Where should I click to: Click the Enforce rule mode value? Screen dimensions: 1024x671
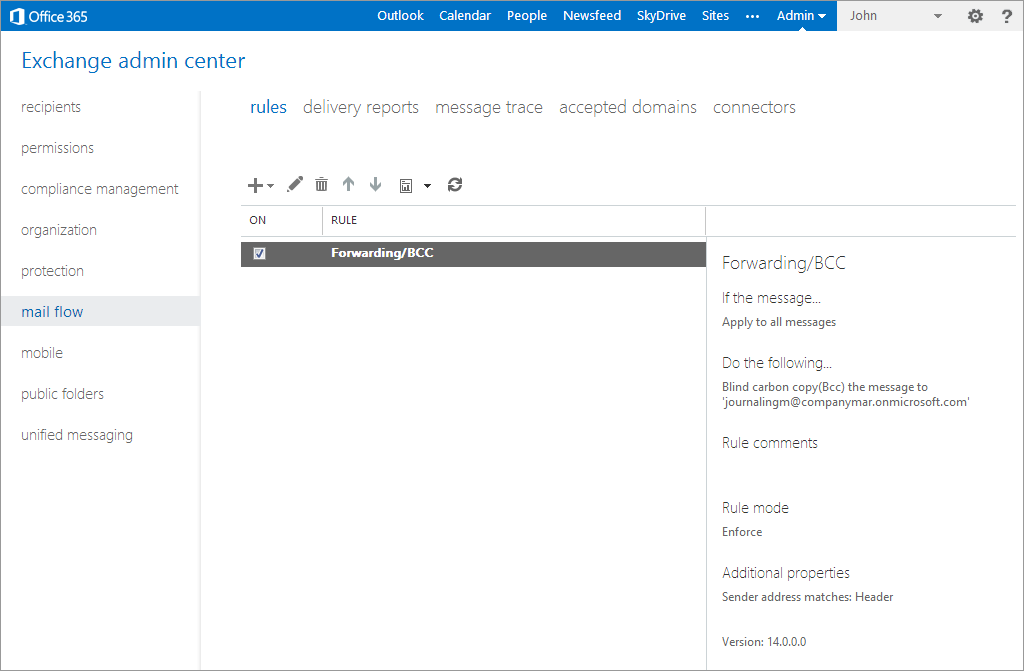pyautogui.click(x=742, y=532)
